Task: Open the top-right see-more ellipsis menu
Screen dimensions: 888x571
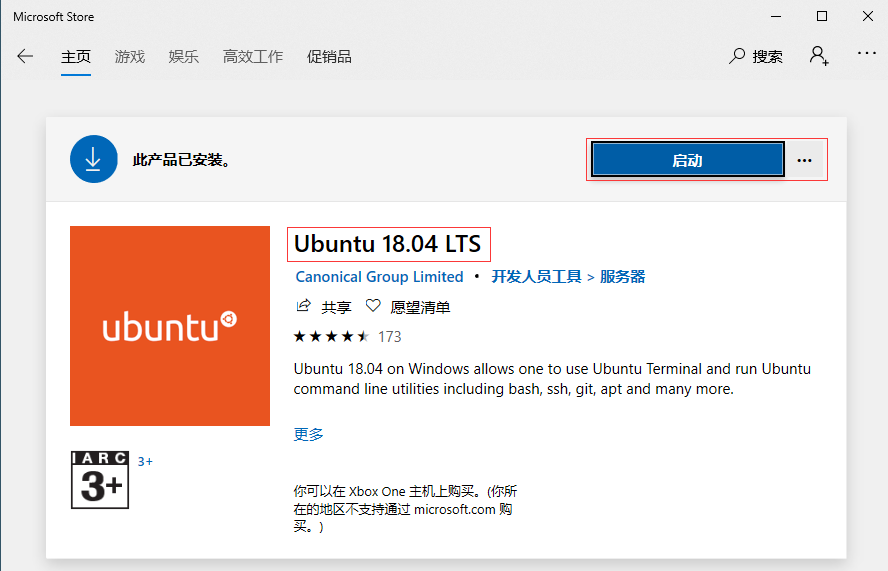Action: (866, 53)
